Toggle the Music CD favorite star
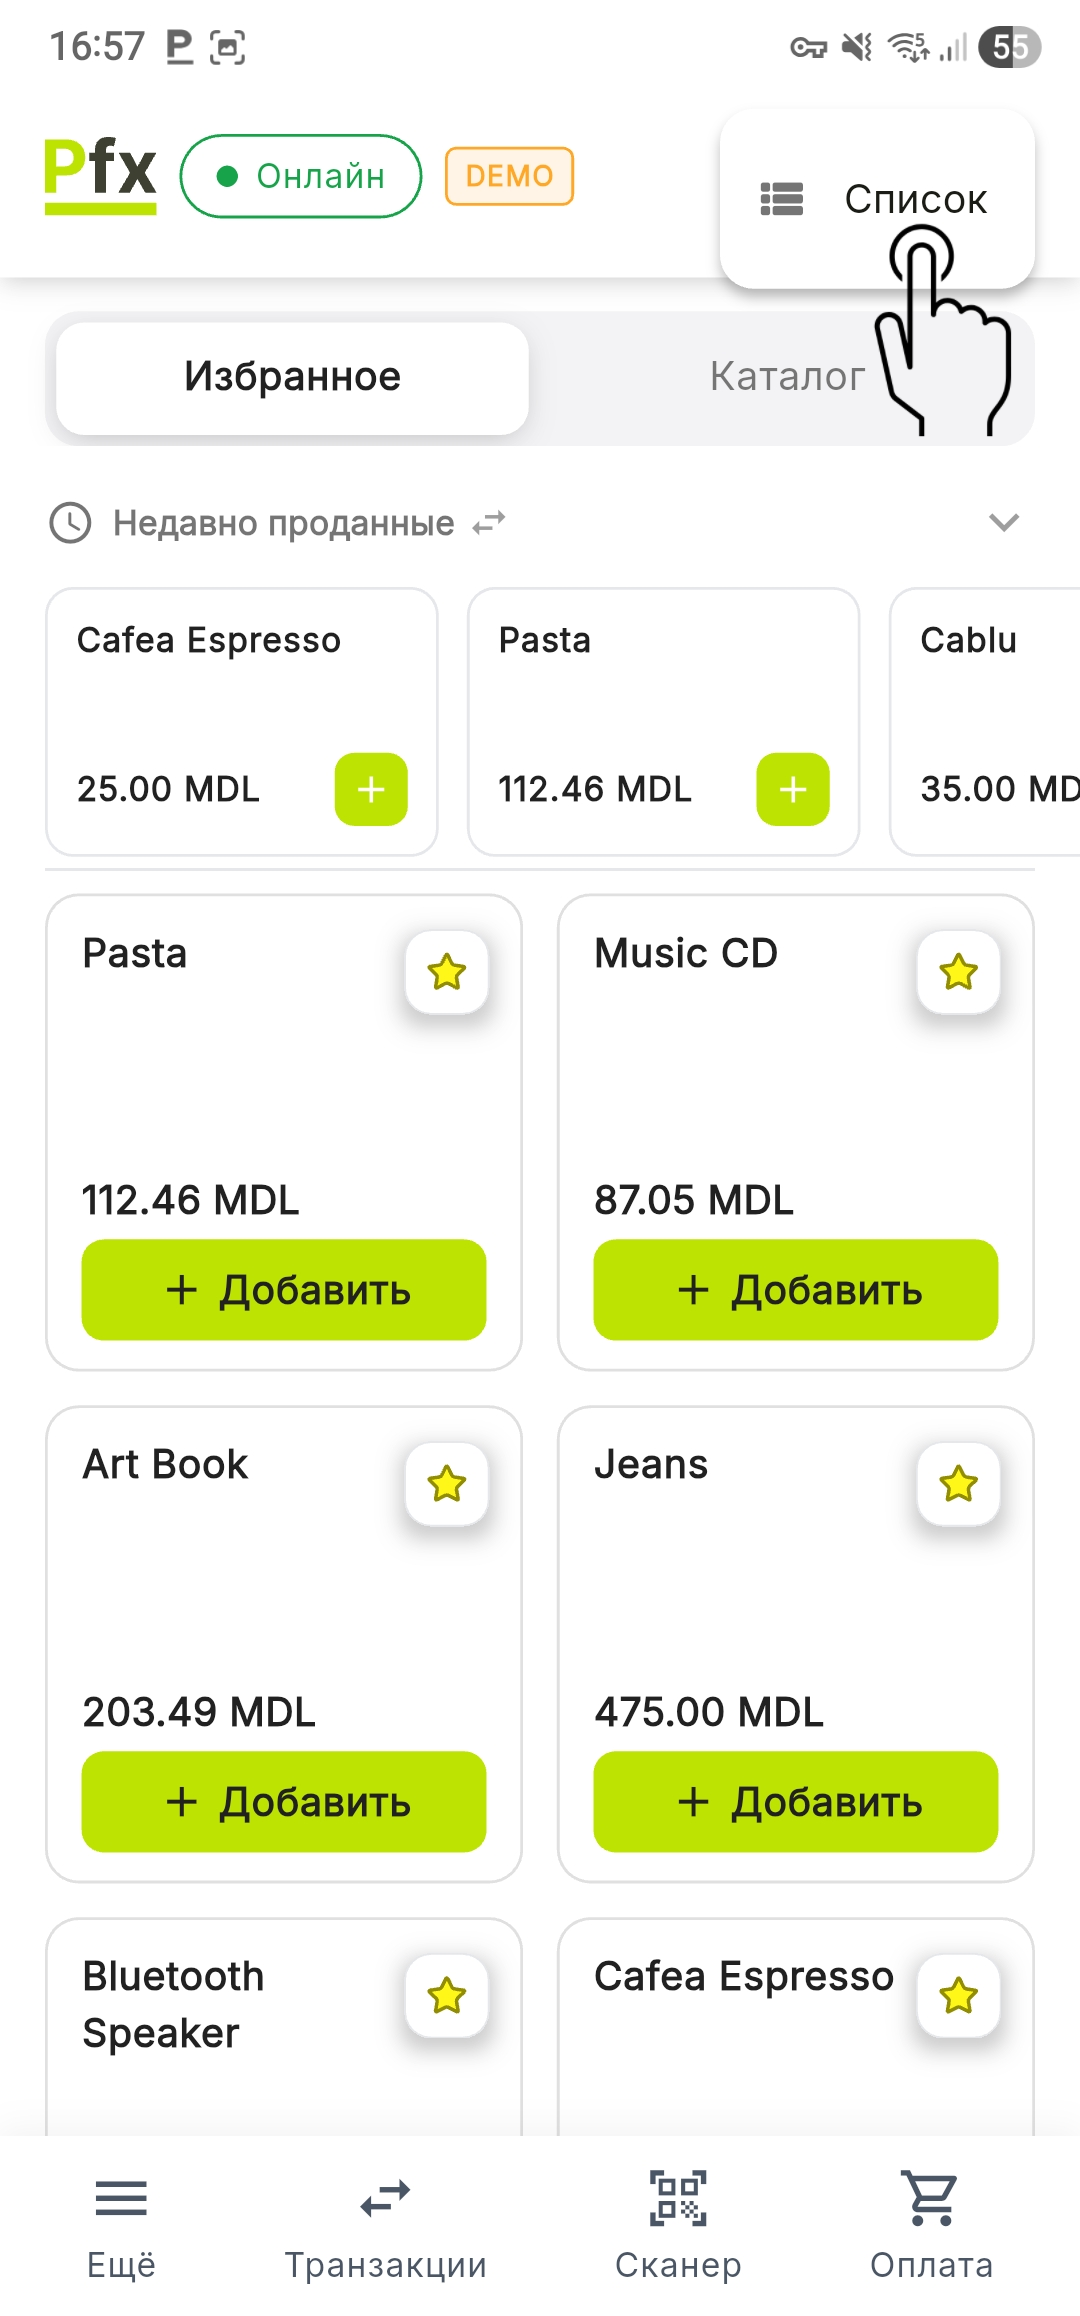Screen dimensions: 1080x2316 [x=959, y=972]
